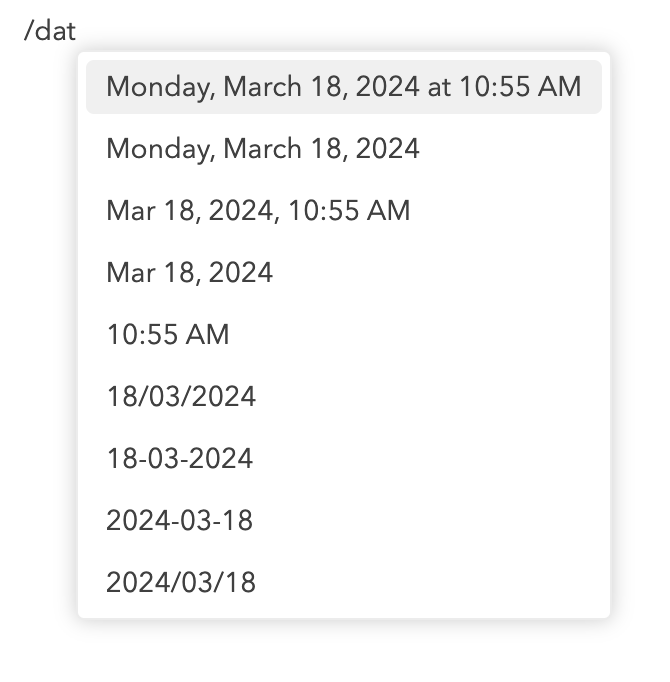Pick the day-first date with slashes
Screen dimensions: 670x682
pos(181,397)
